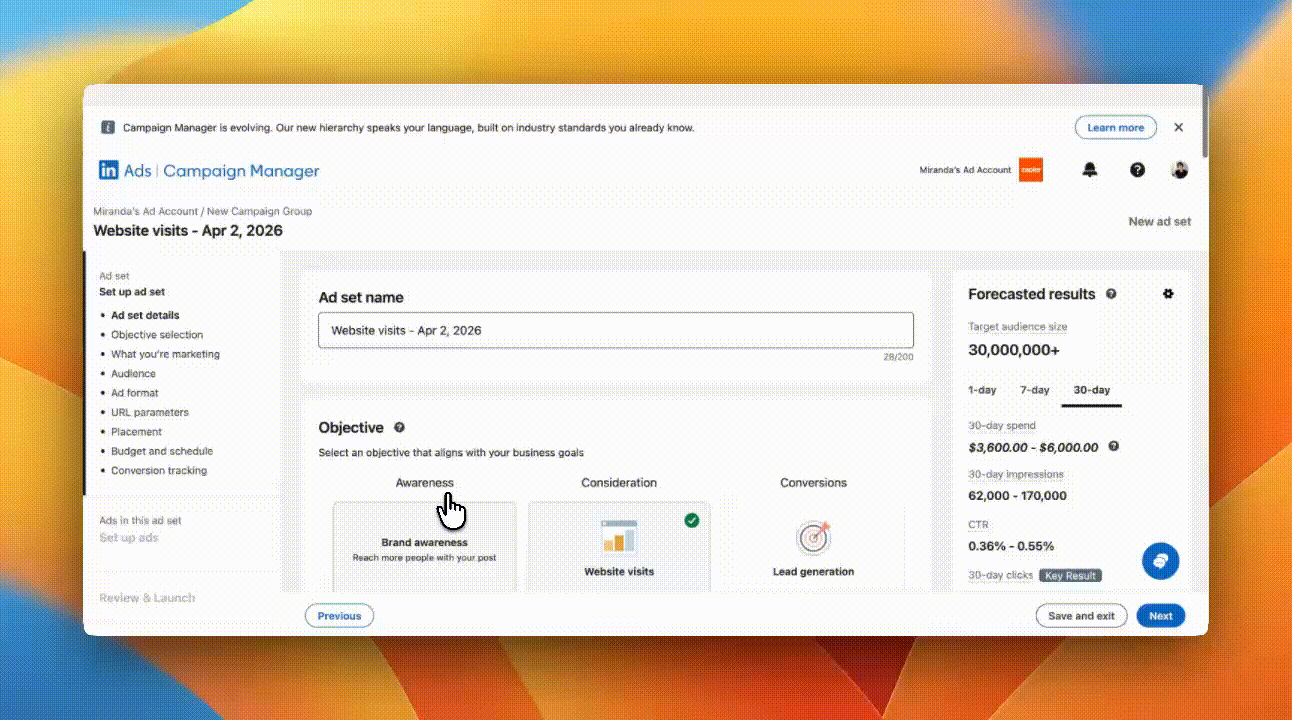Open the floating chat support button
Screen dimensions: 1292x720
[x=1160, y=561]
